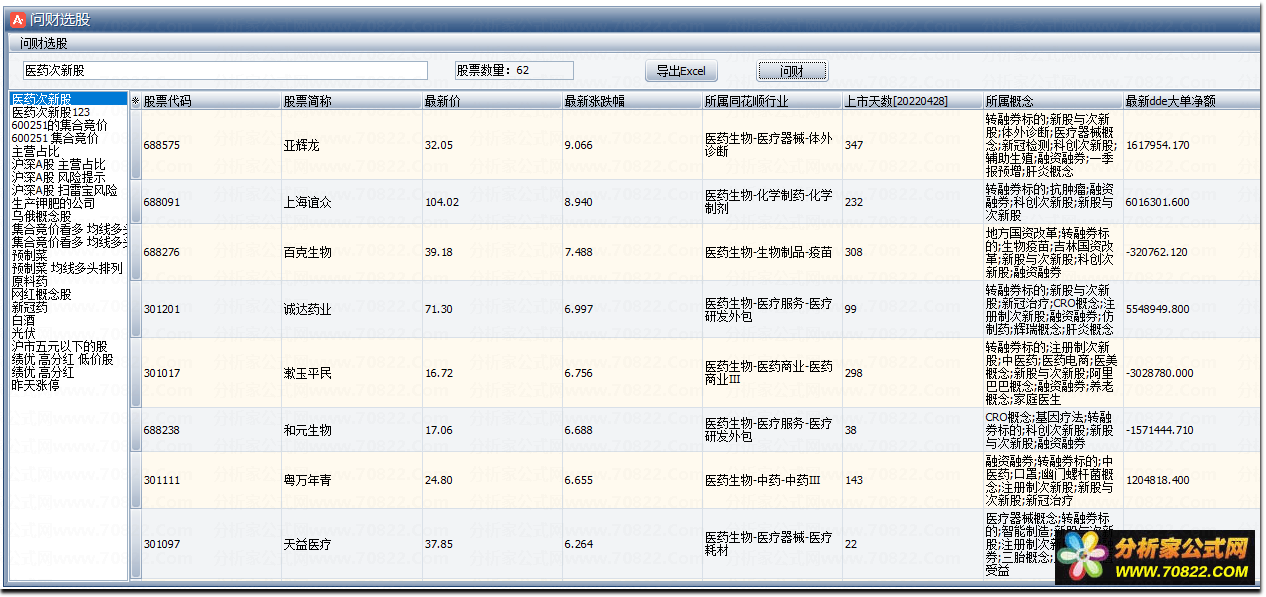Click the stock name 漱玉平民
Image resolution: width=1266 pixels, height=597 pixels.
[x=307, y=373]
